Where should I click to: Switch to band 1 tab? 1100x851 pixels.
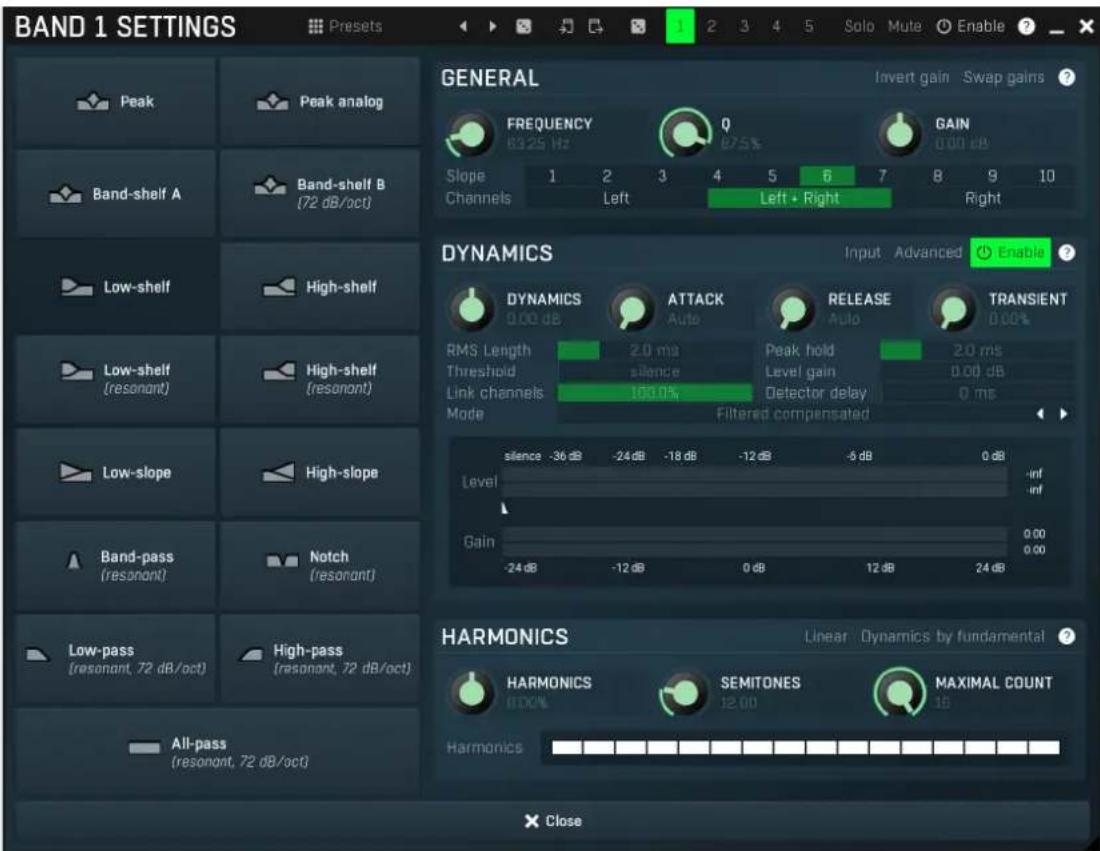tap(680, 27)
